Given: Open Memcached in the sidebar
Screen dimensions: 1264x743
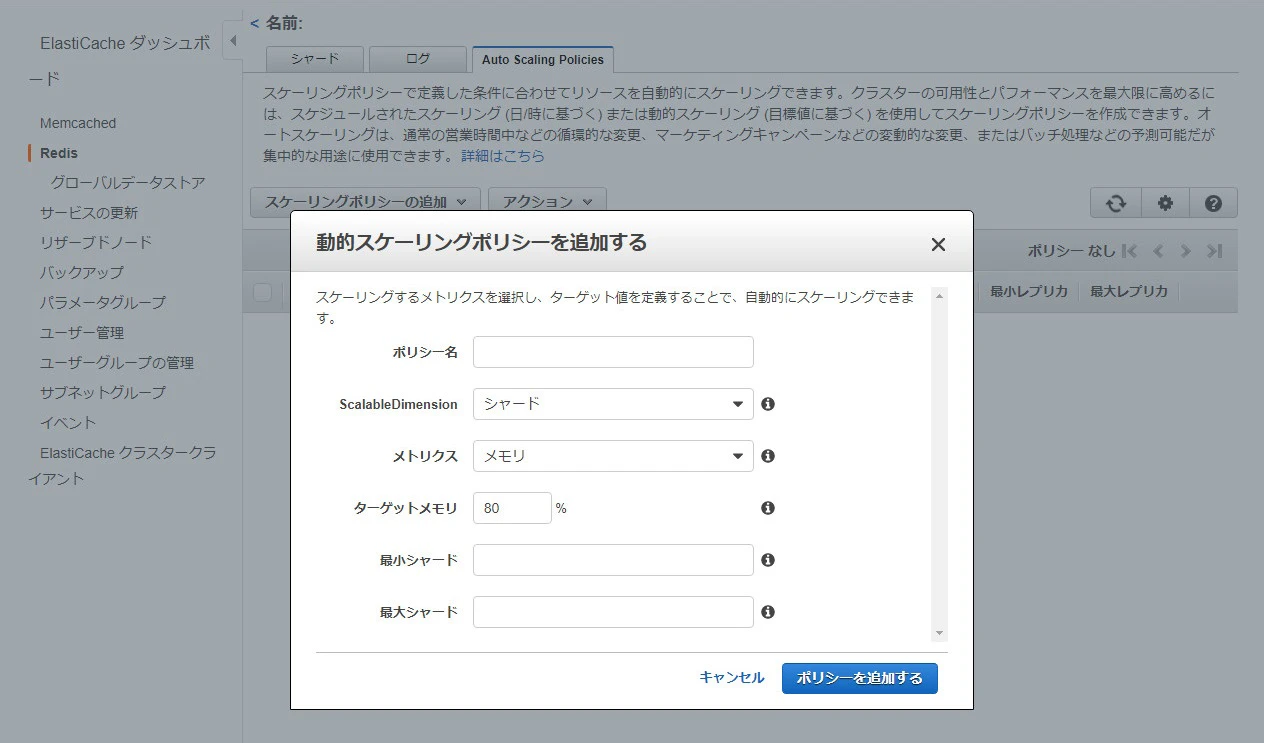Looking at the screenshot, I should coord(78,123).
